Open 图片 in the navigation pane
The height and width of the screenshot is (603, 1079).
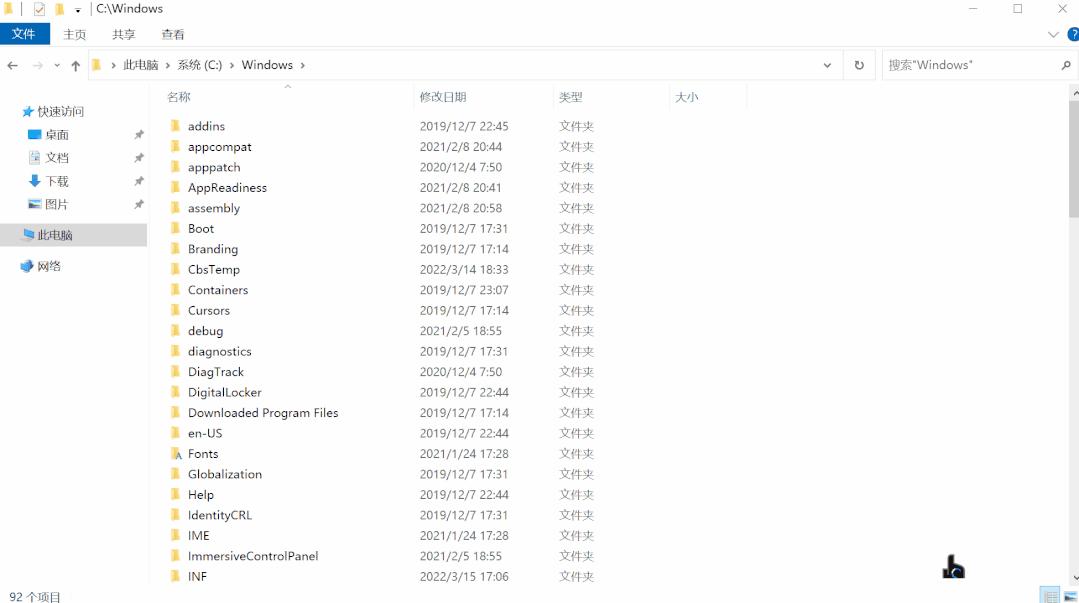(x=56, y=204)
